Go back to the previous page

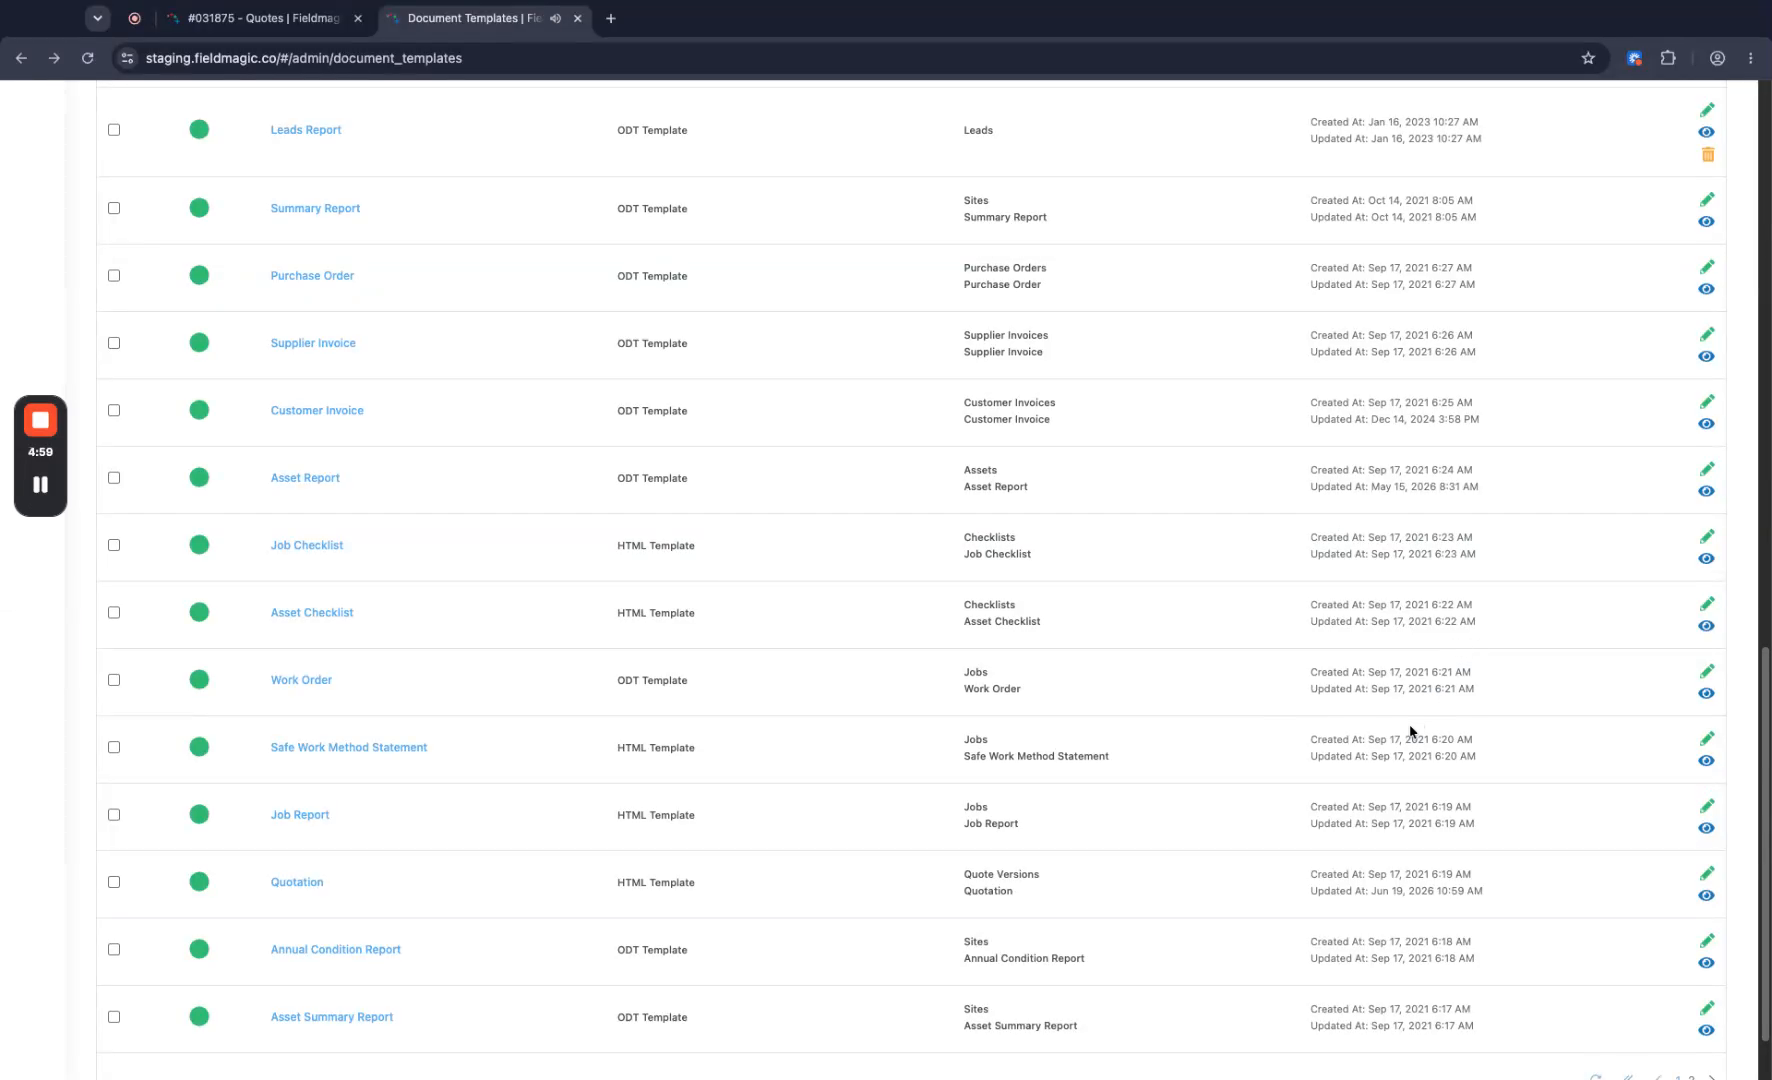click(x=21, y=58)
